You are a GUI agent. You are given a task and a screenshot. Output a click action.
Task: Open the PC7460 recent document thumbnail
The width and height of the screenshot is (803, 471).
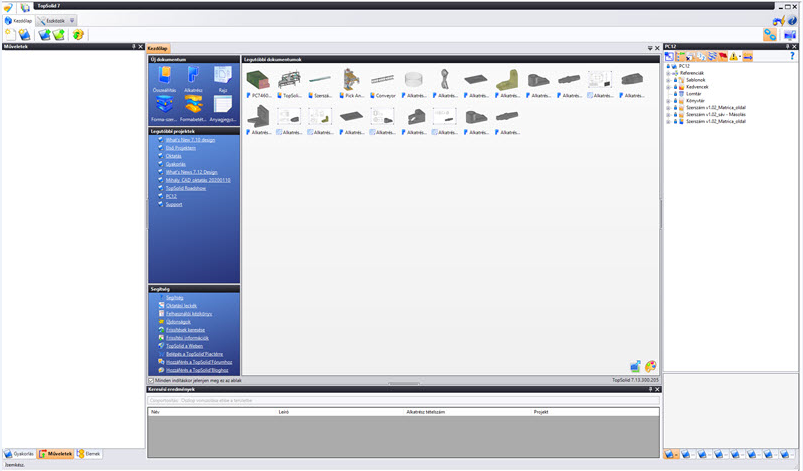click(258, 83)
